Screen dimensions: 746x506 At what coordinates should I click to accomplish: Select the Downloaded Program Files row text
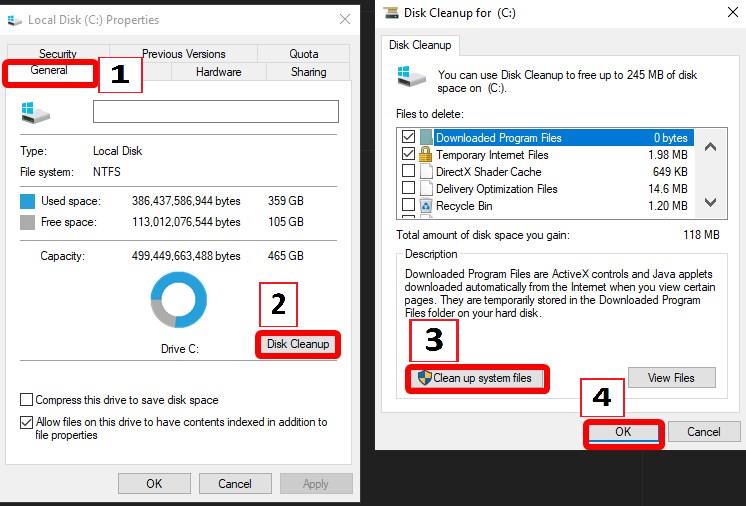click(499, 138)
